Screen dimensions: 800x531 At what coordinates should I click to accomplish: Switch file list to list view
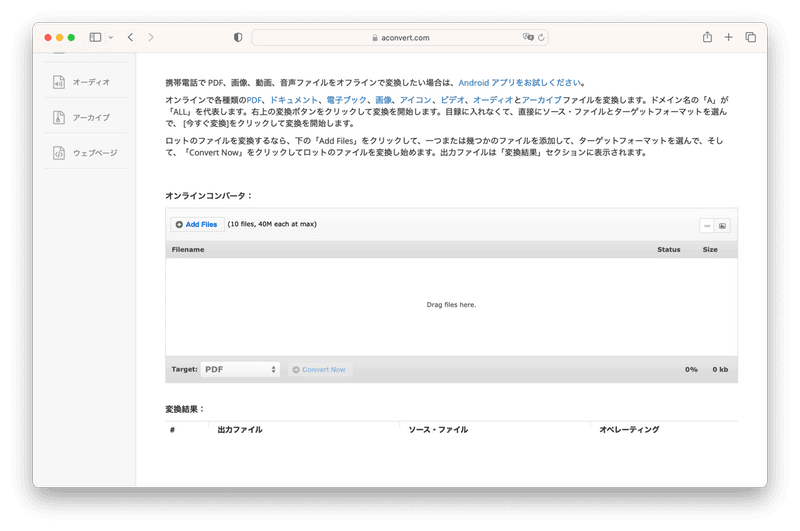(706, 225)
